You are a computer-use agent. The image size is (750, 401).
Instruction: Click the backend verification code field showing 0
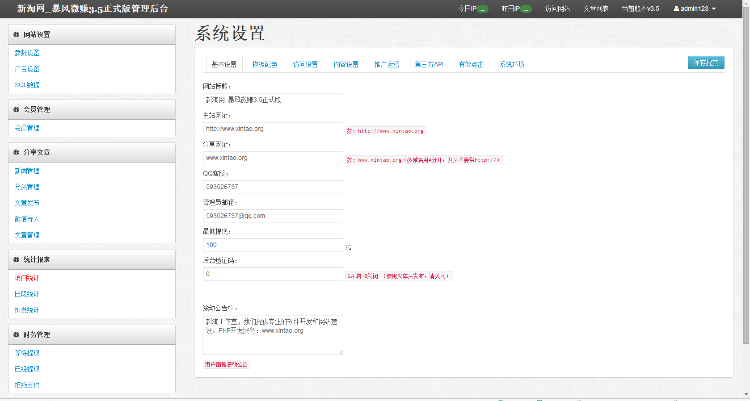click(x=273, y=274)
